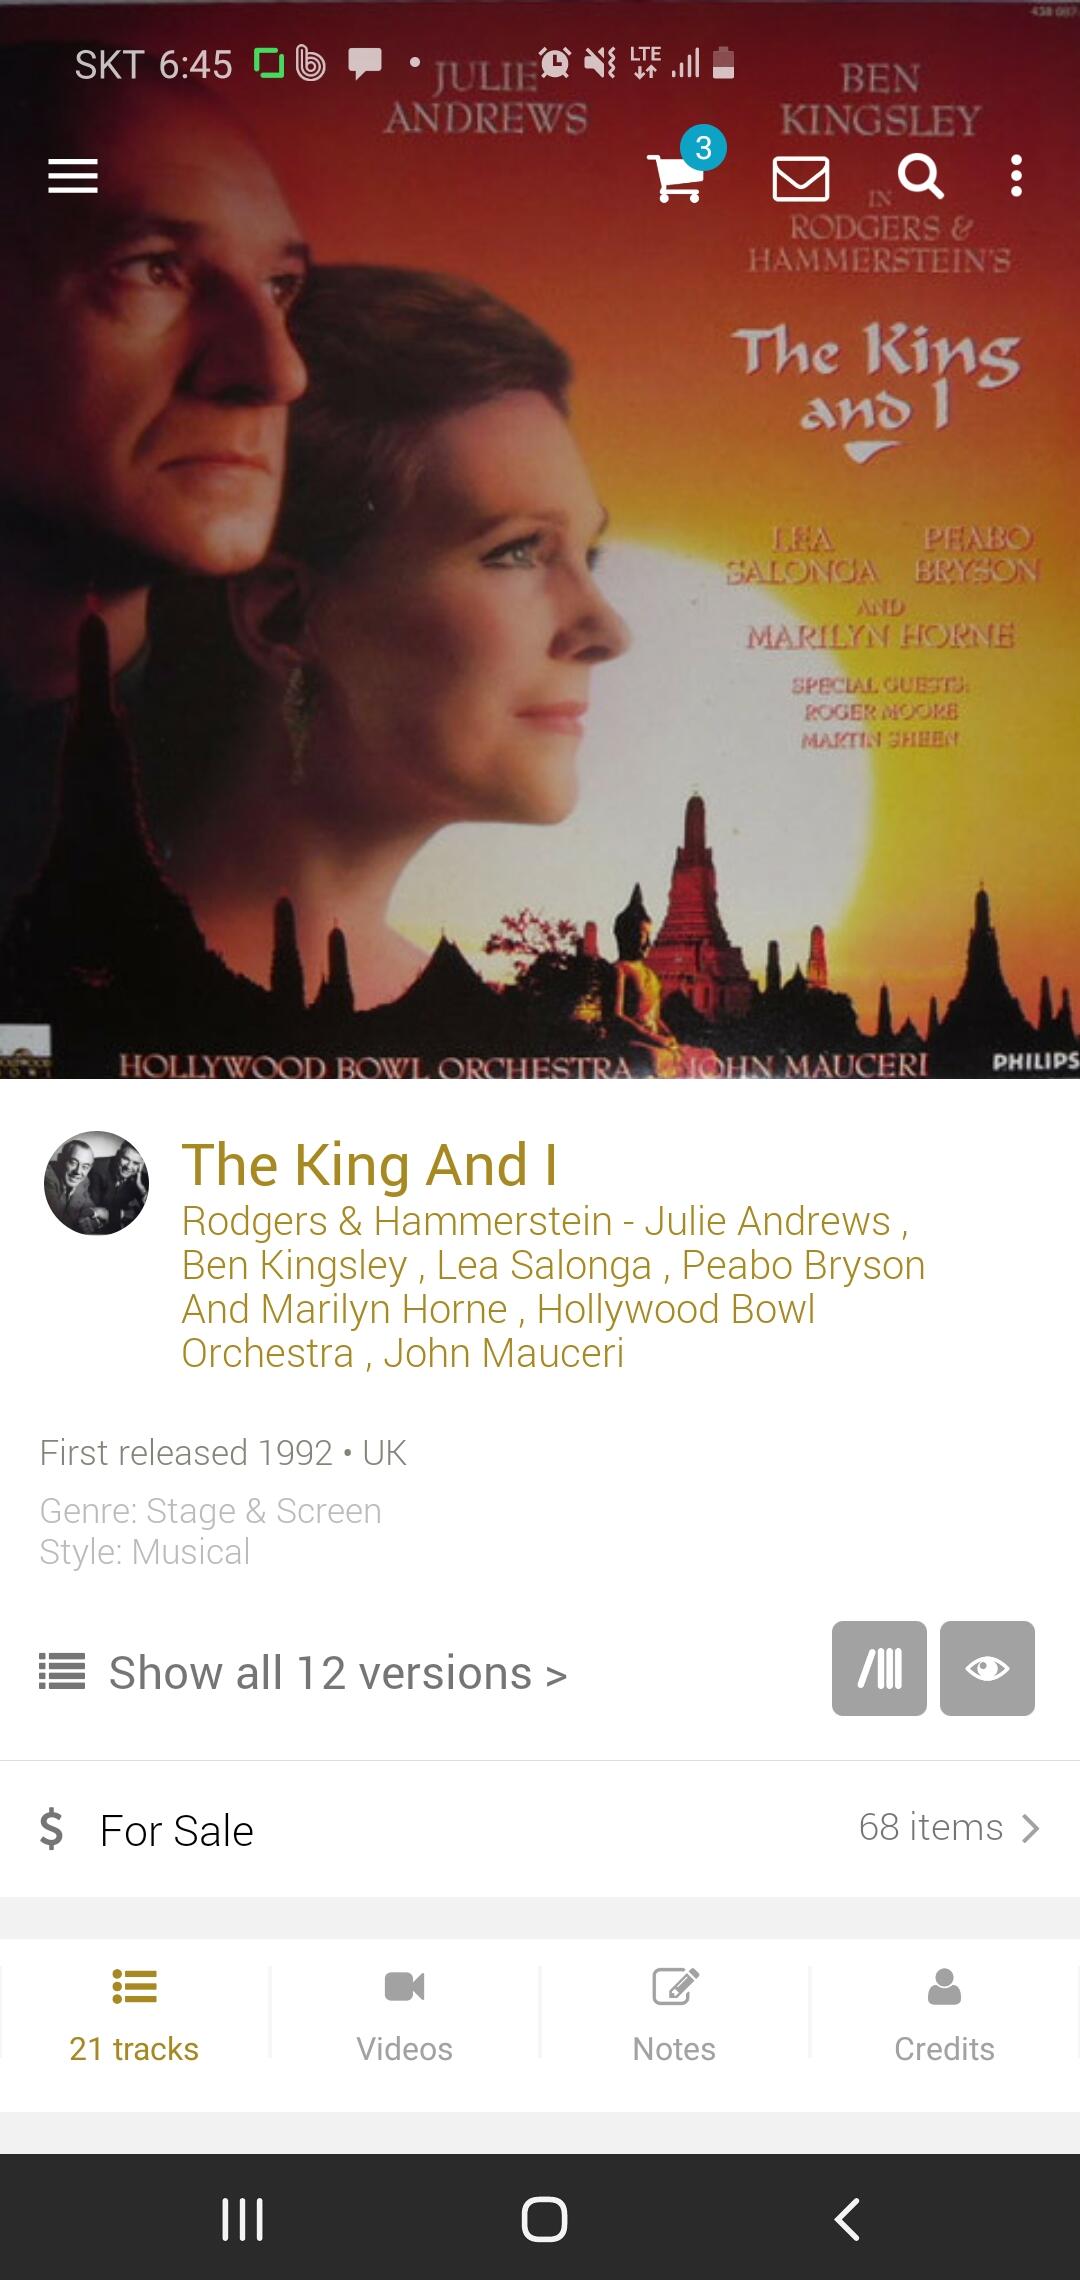Open the three-dot overflow menu
The width and height of the screenshot is (1080, 2280).
coord(1016,176)
